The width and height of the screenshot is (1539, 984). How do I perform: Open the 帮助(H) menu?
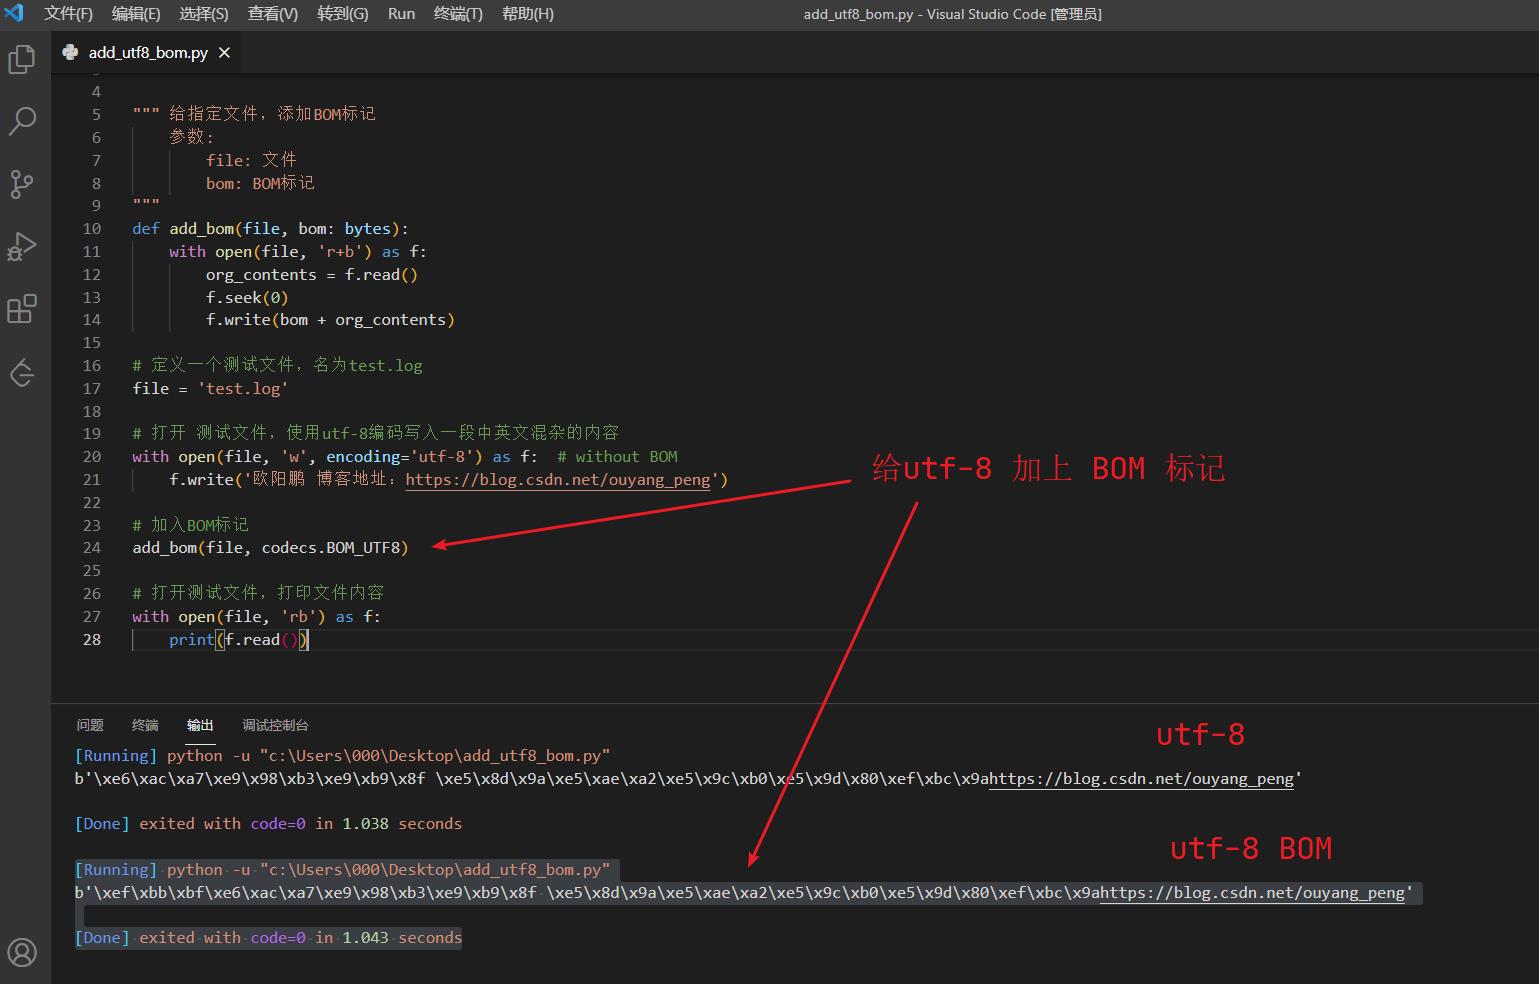tap(528, 14)
